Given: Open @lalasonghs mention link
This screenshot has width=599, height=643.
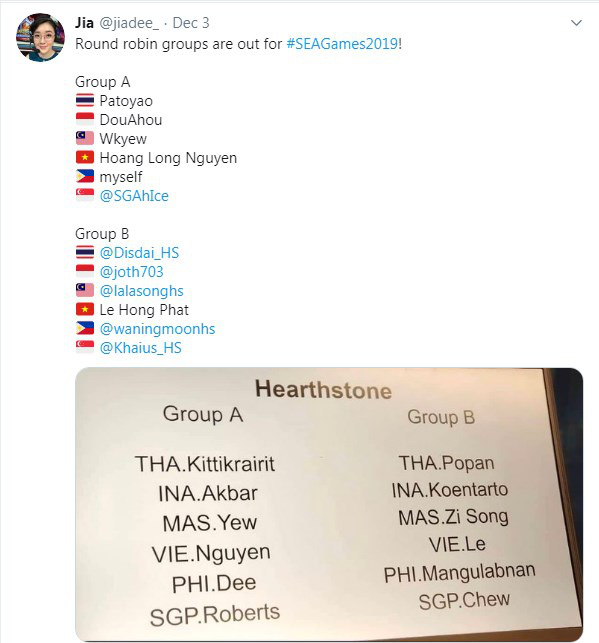Looking at the screenshot, I should 141,291.
